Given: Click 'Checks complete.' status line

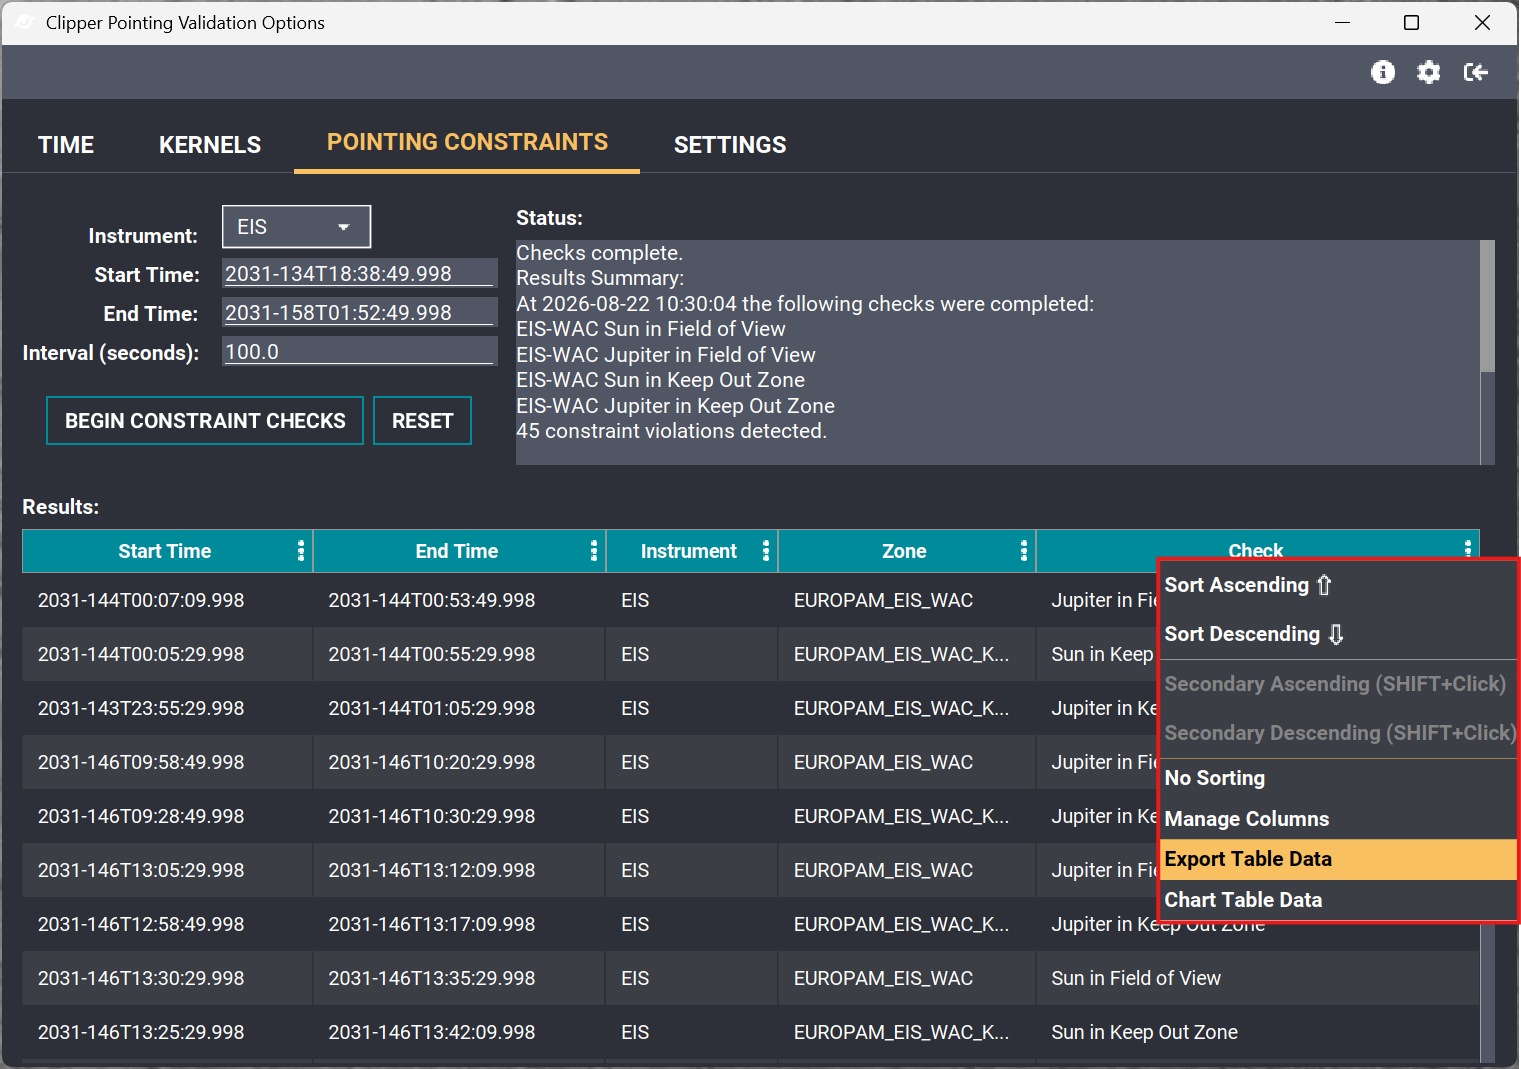Looking at the screenshot, I should [599, 253].
